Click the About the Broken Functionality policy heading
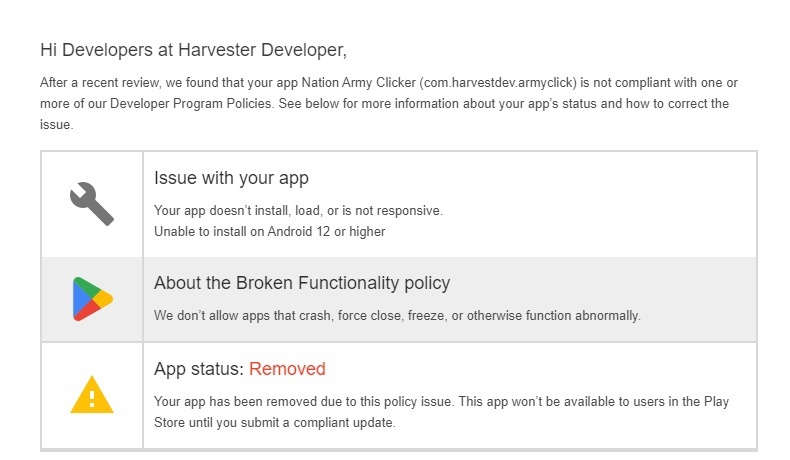 pyautogui.click(x=302, y=283)
